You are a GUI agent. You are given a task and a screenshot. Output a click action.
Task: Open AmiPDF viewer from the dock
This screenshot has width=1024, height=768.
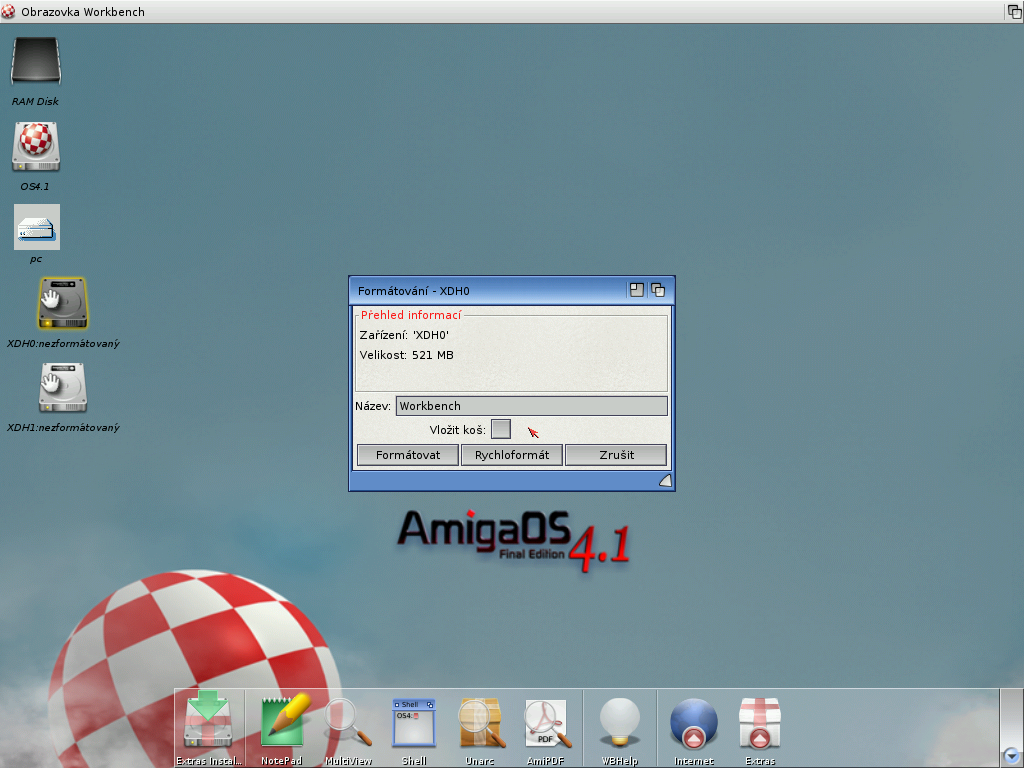click(547, 722)
